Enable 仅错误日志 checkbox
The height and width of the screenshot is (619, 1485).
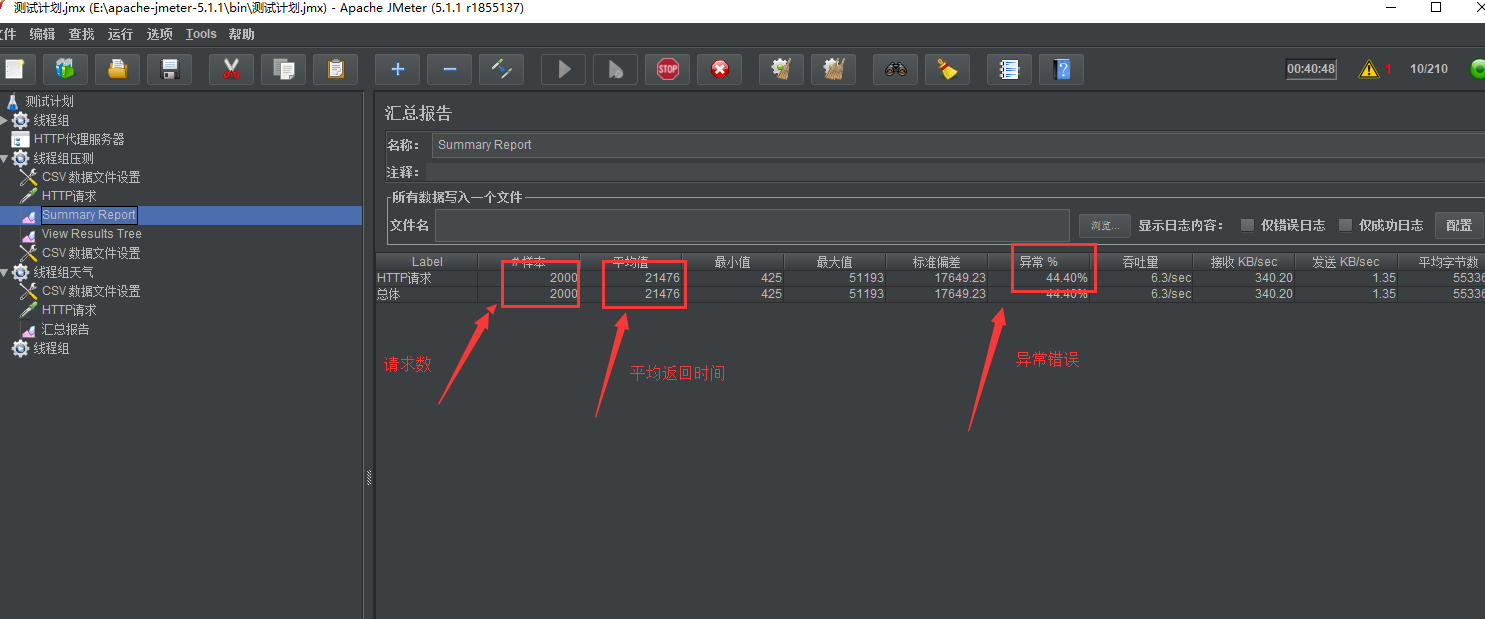pyautogui.click(x=1247, y=225)
